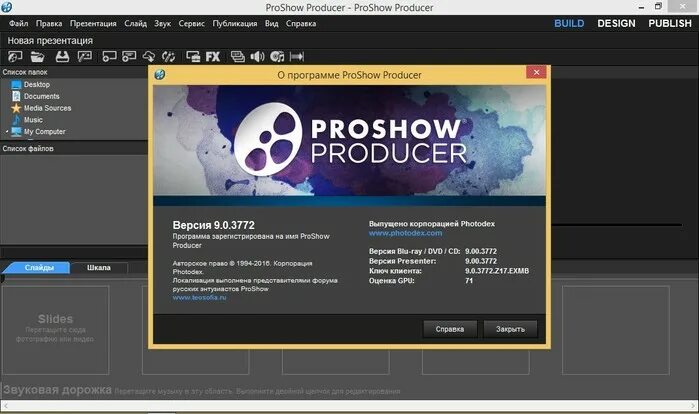Click the cloud import toolbar icon
This screenshot has height=414, width=699.
[148, 57]
